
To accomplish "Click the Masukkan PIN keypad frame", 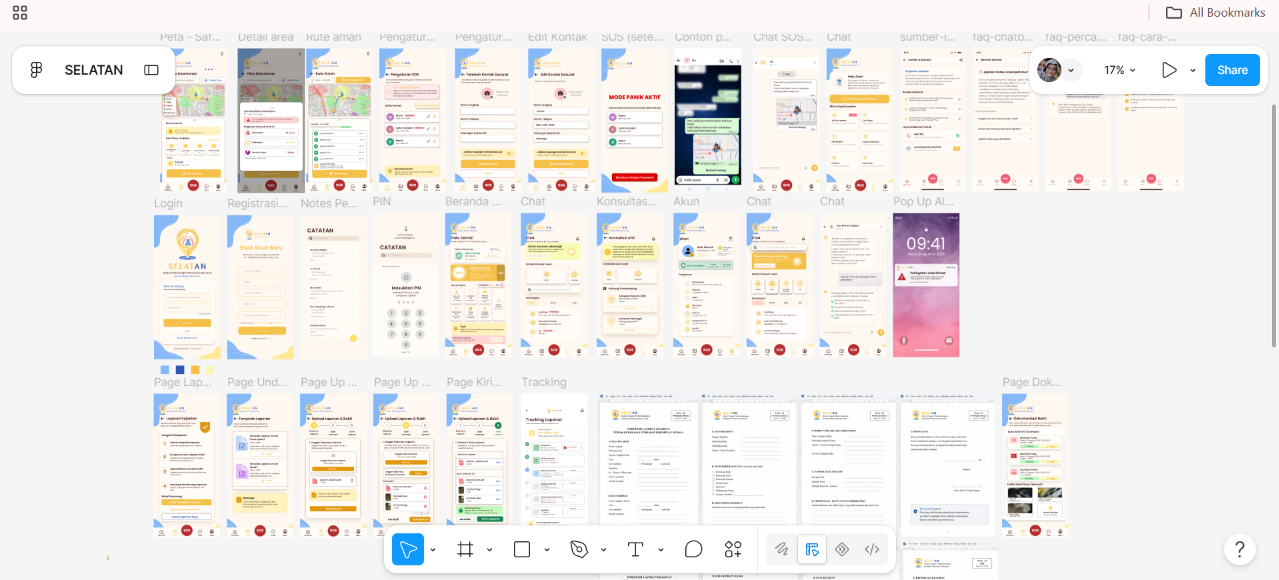I will (x=406, y=285).
